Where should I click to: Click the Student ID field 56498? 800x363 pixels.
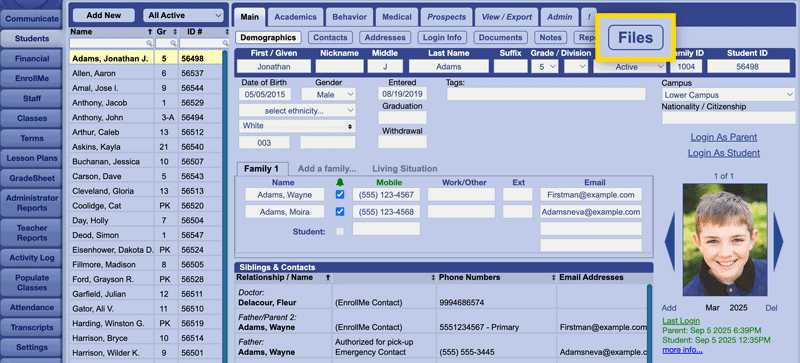click(748, 66)
